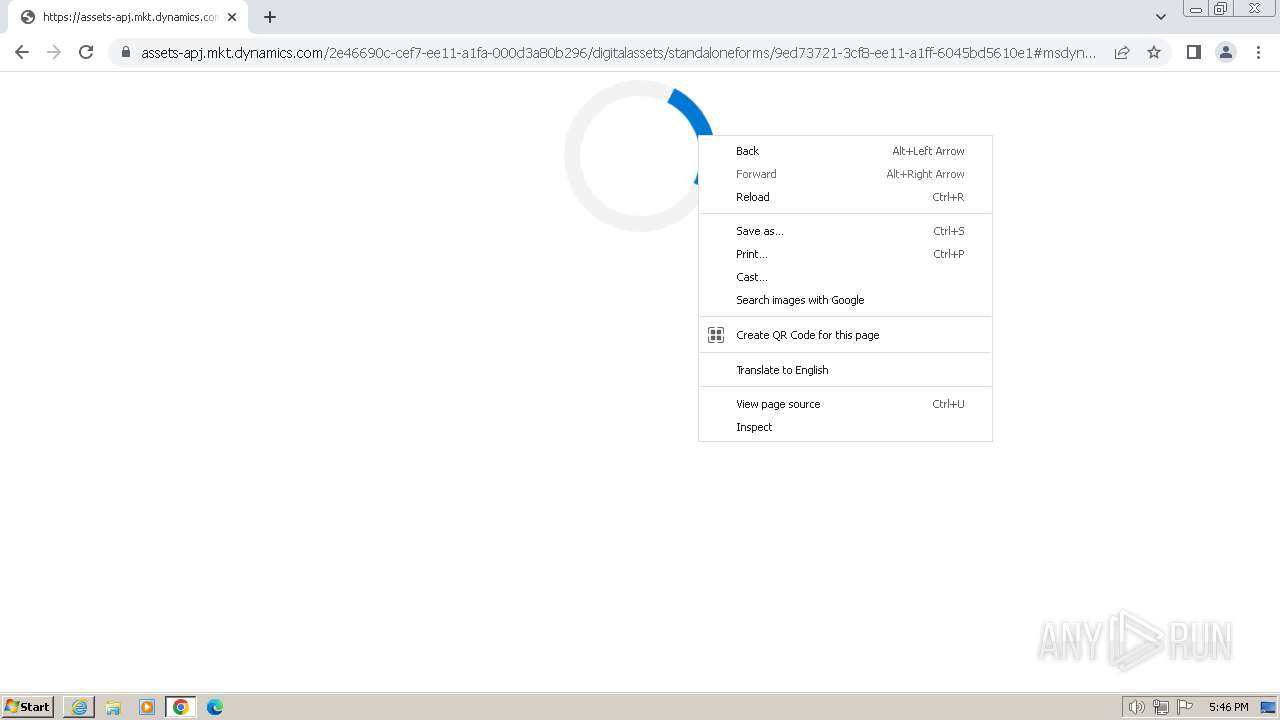Select Cast... menu entry
Image resolution: width=1280 pixels, height=720 pixels.
pos(845,277)
